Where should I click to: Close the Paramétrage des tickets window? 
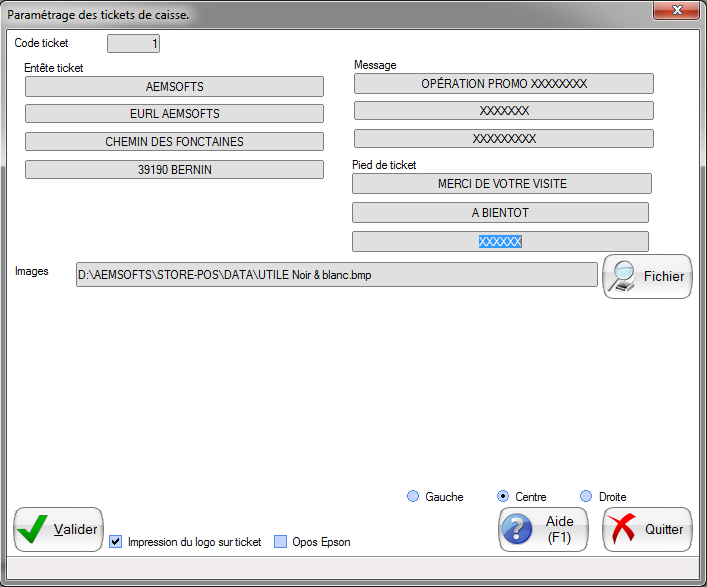click(676, 10)
